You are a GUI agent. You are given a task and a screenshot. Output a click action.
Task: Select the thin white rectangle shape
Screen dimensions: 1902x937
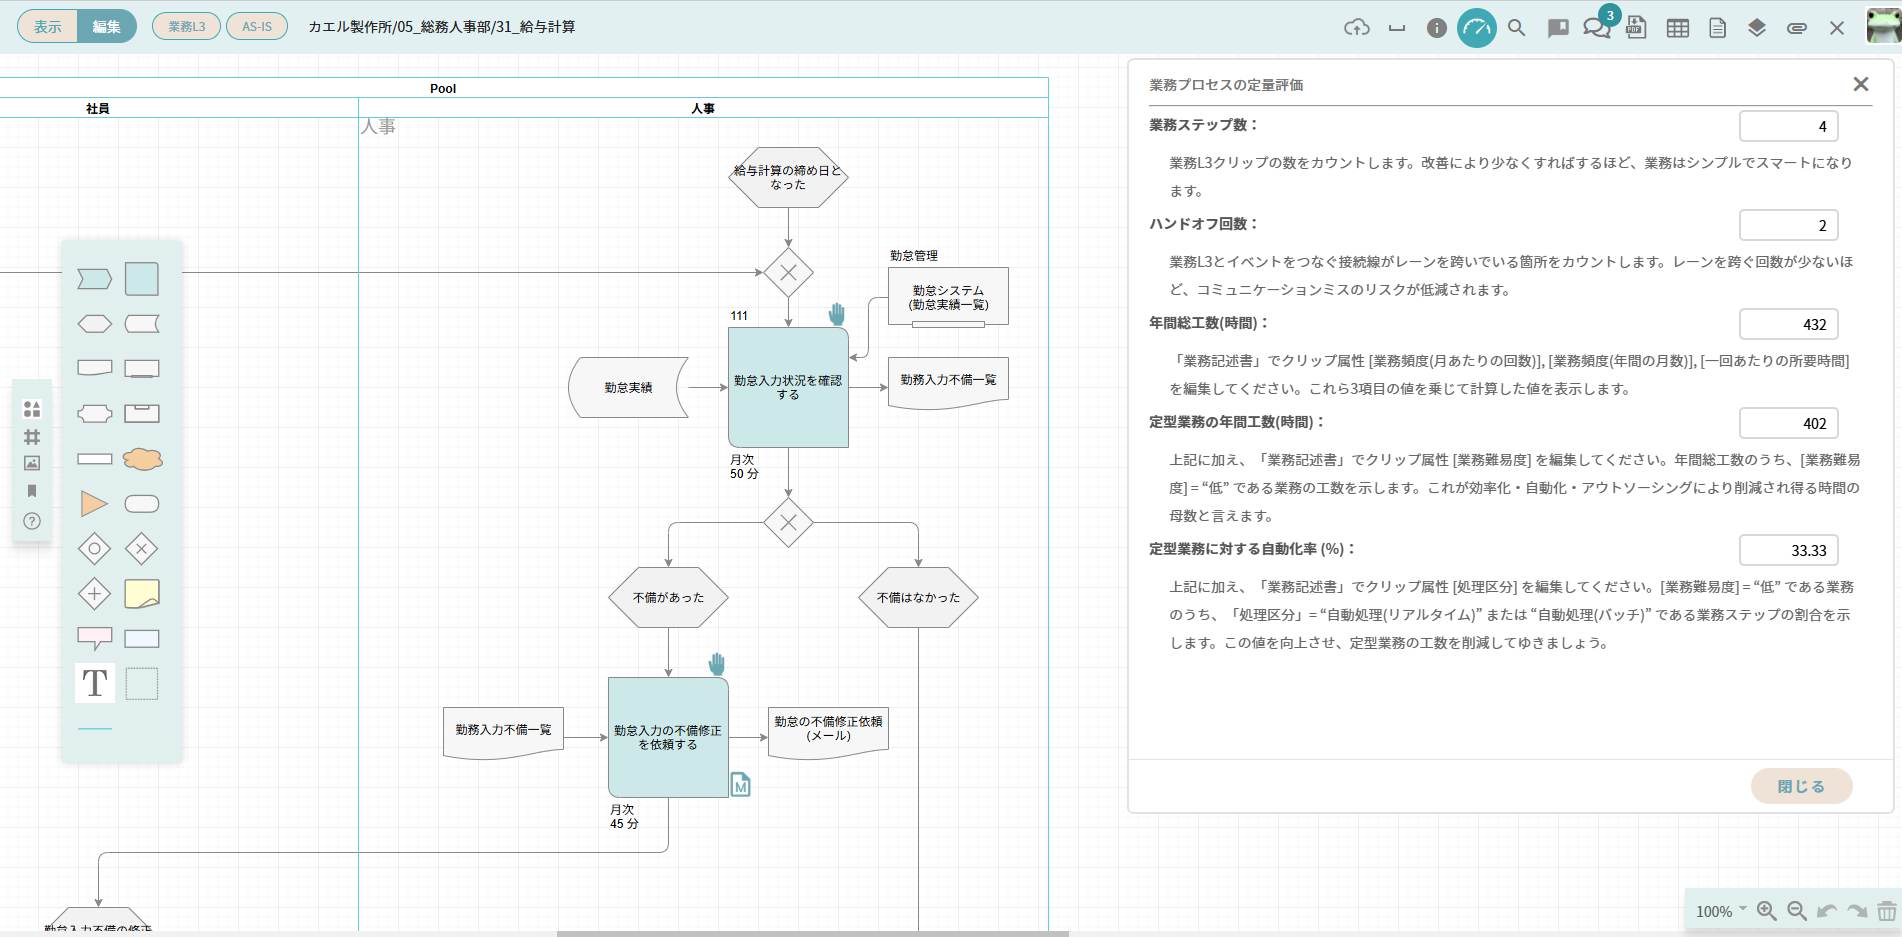pos(95,459)
